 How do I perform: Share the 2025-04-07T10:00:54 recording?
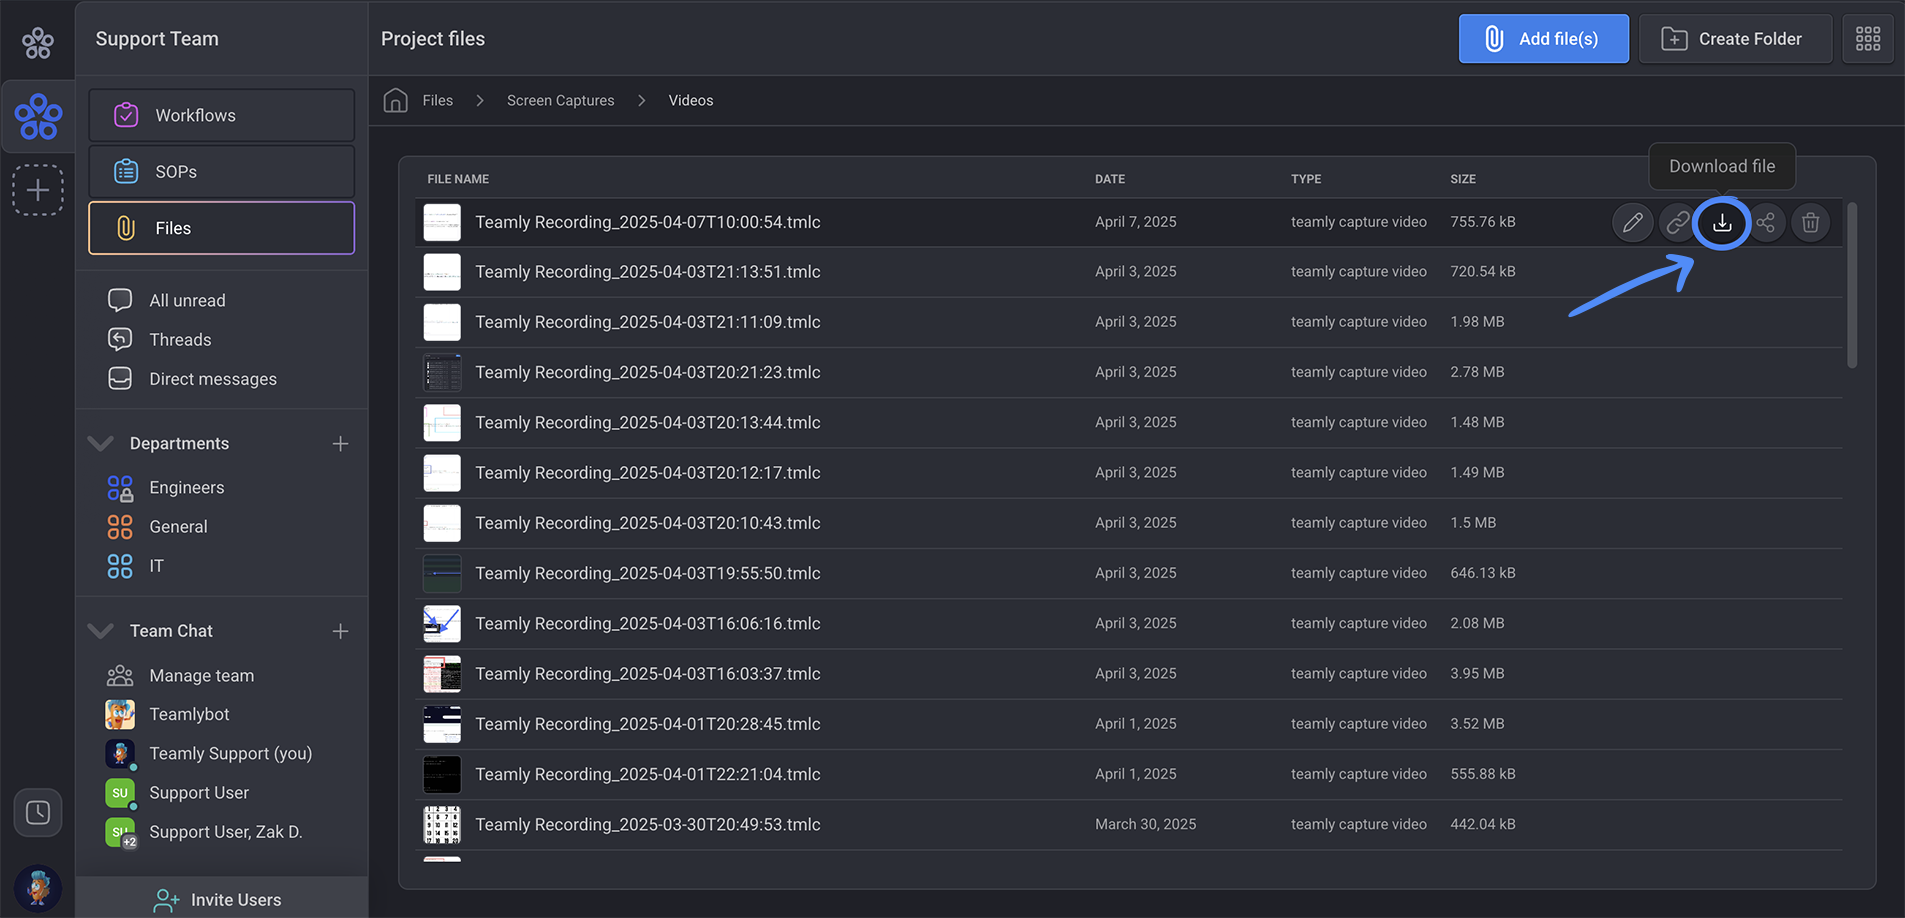point(1766,222)
